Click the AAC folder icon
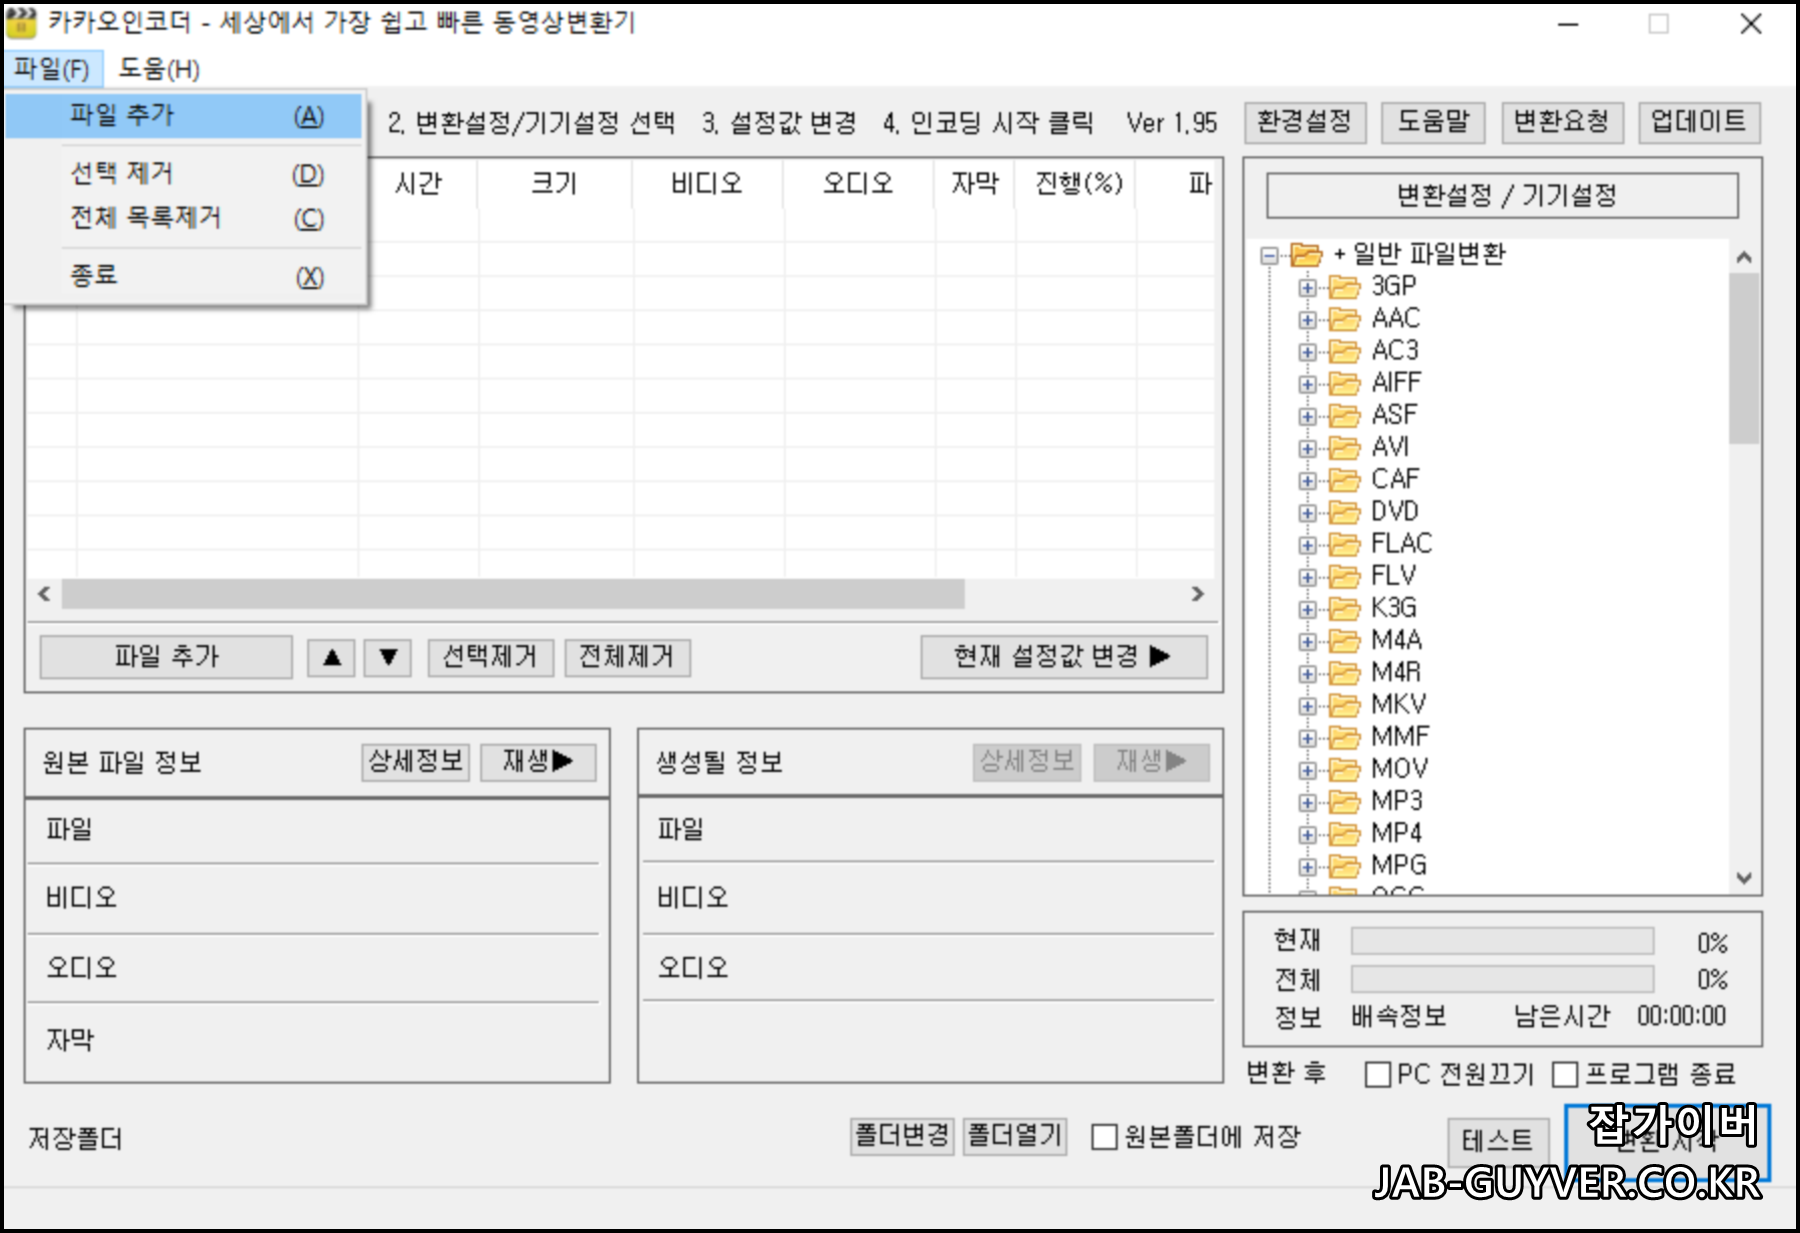This screenshot has width=1800, height=1233. coord(1344,319)
